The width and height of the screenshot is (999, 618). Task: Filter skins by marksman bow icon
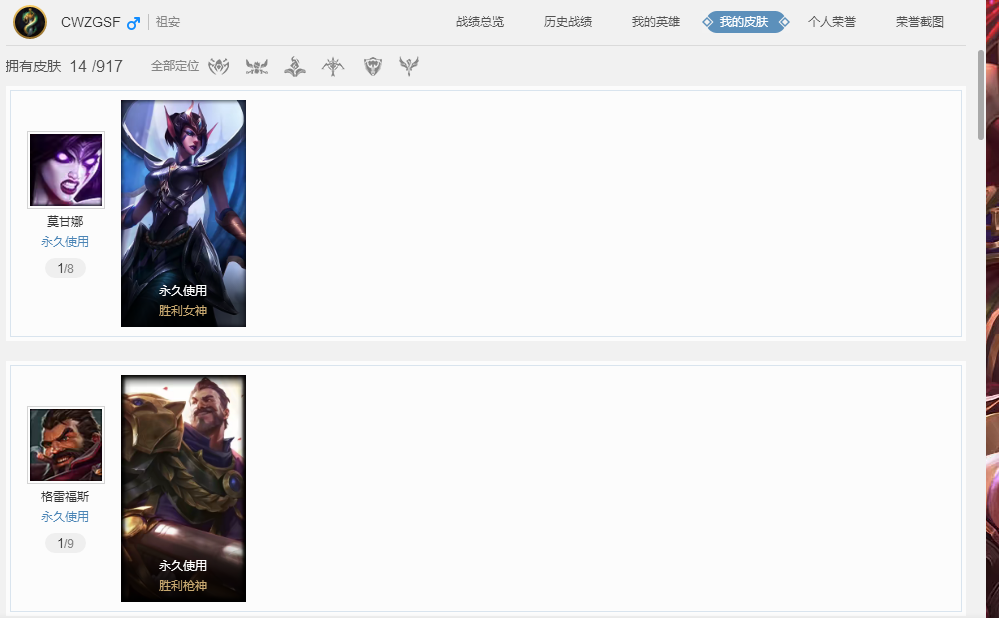coord(333,67)
